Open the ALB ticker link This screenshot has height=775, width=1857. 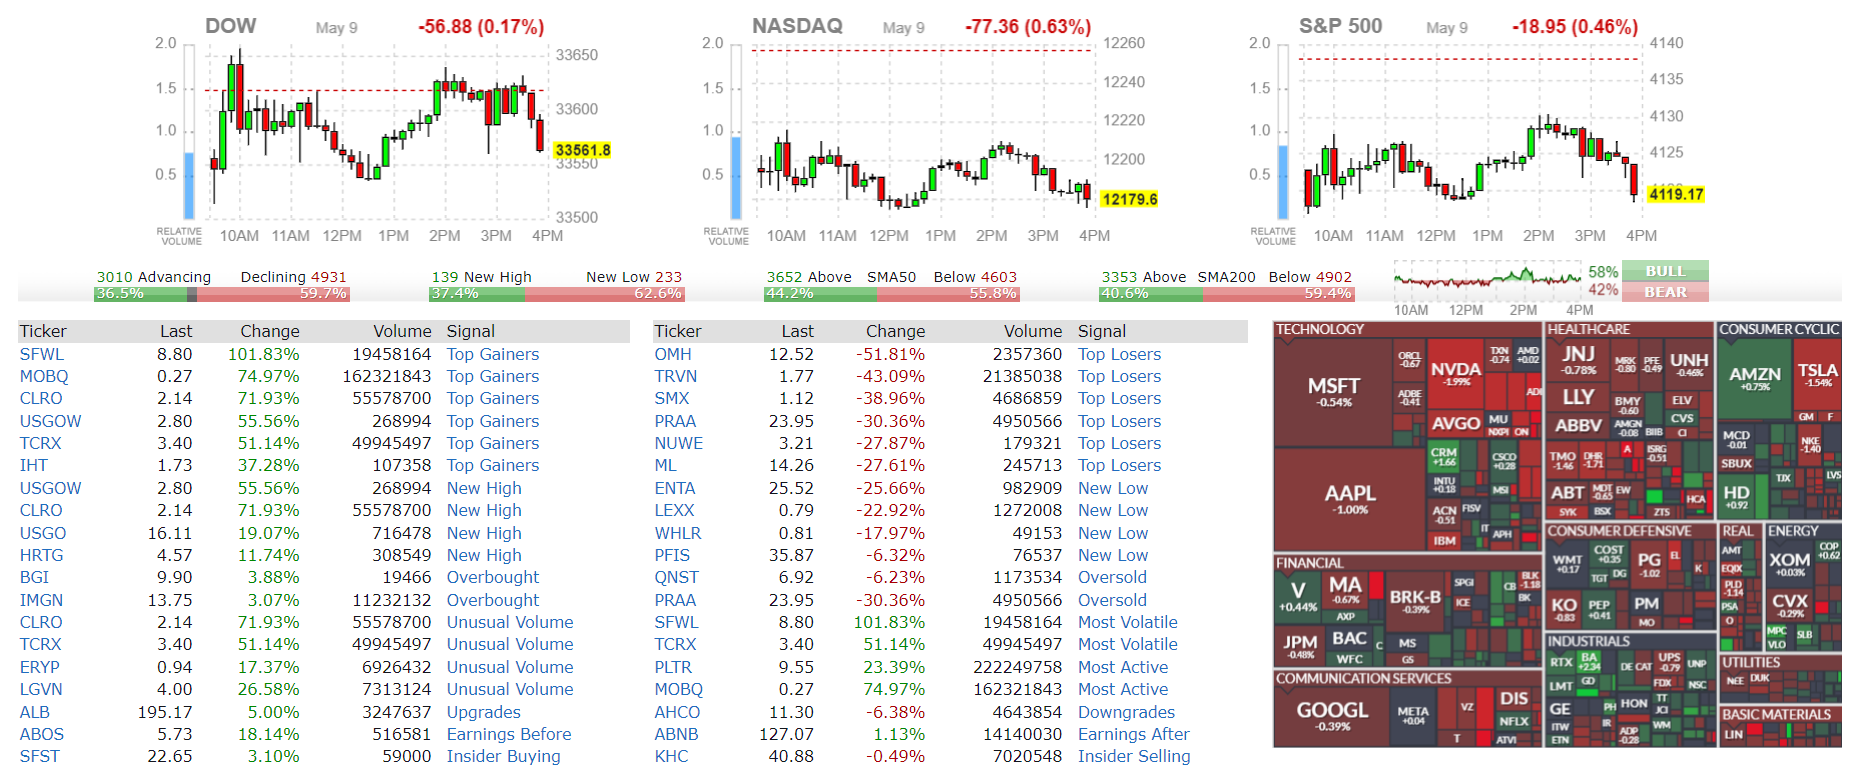35,712
